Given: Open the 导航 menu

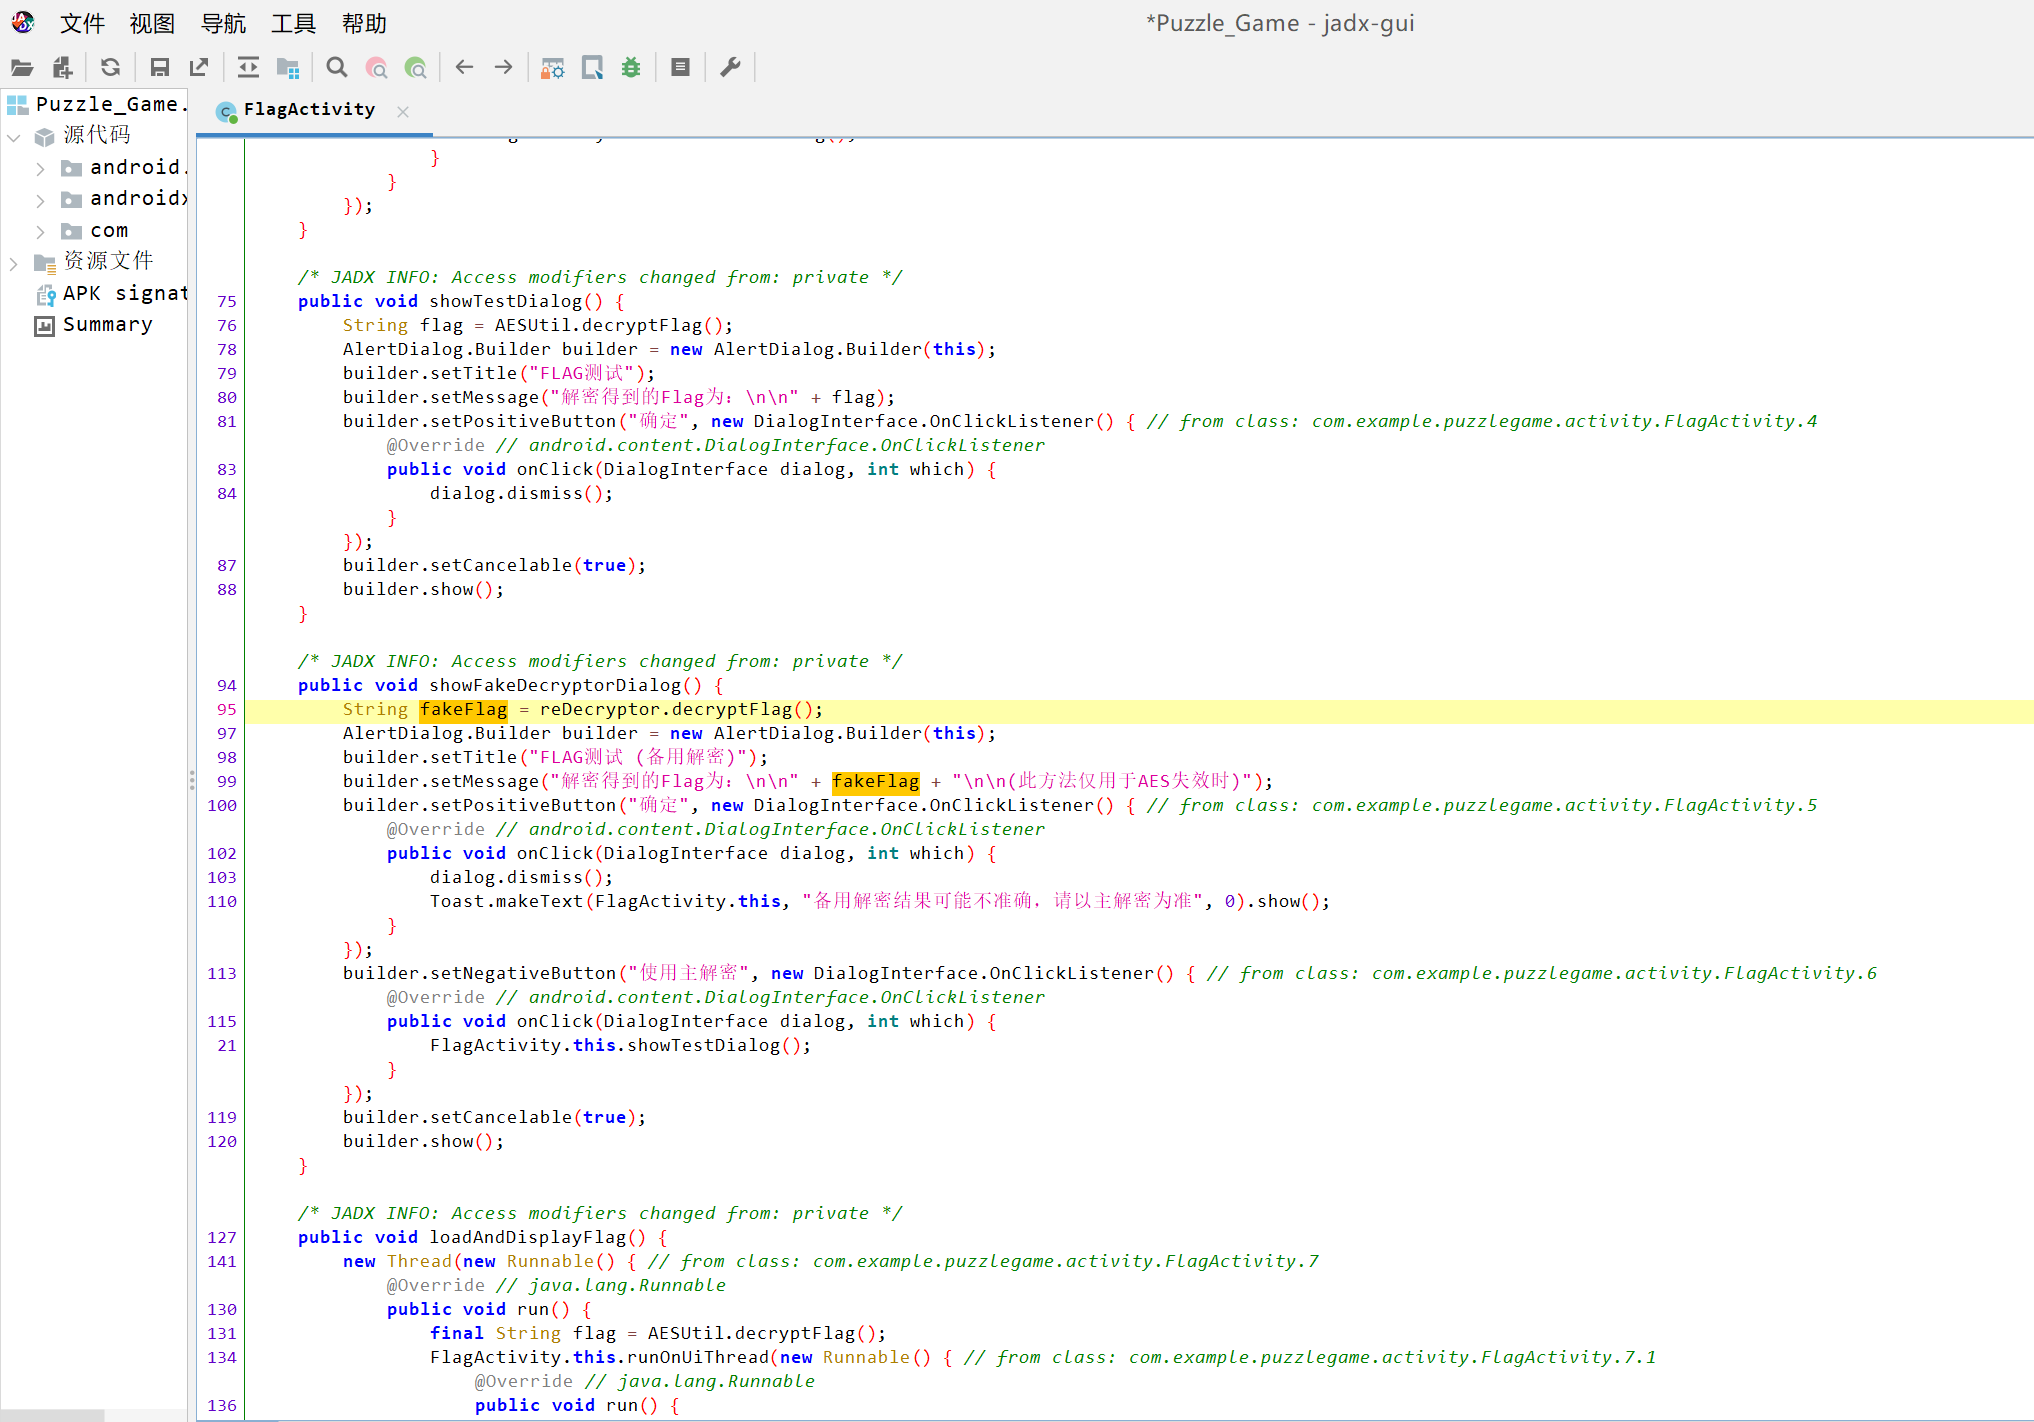Looking at the screenshot, I should 222,23.
